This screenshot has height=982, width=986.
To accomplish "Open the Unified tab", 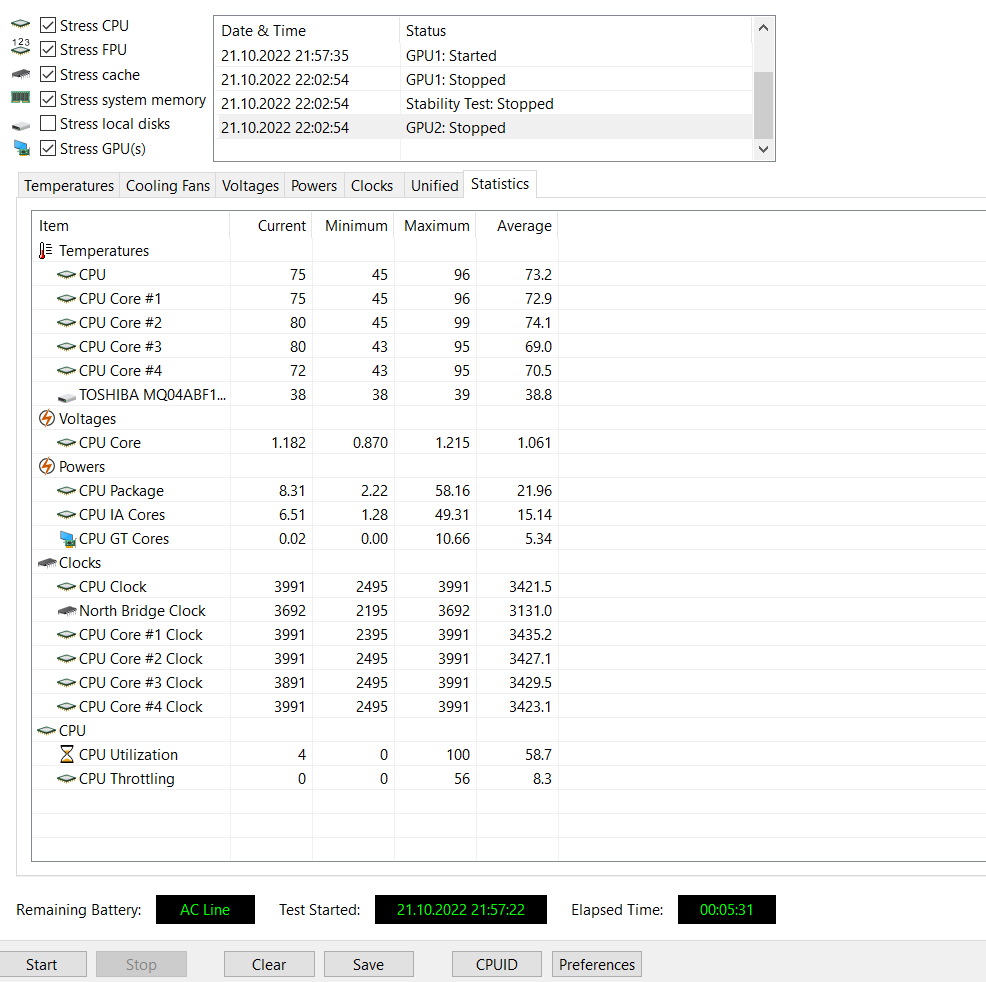I will [434, 185].
